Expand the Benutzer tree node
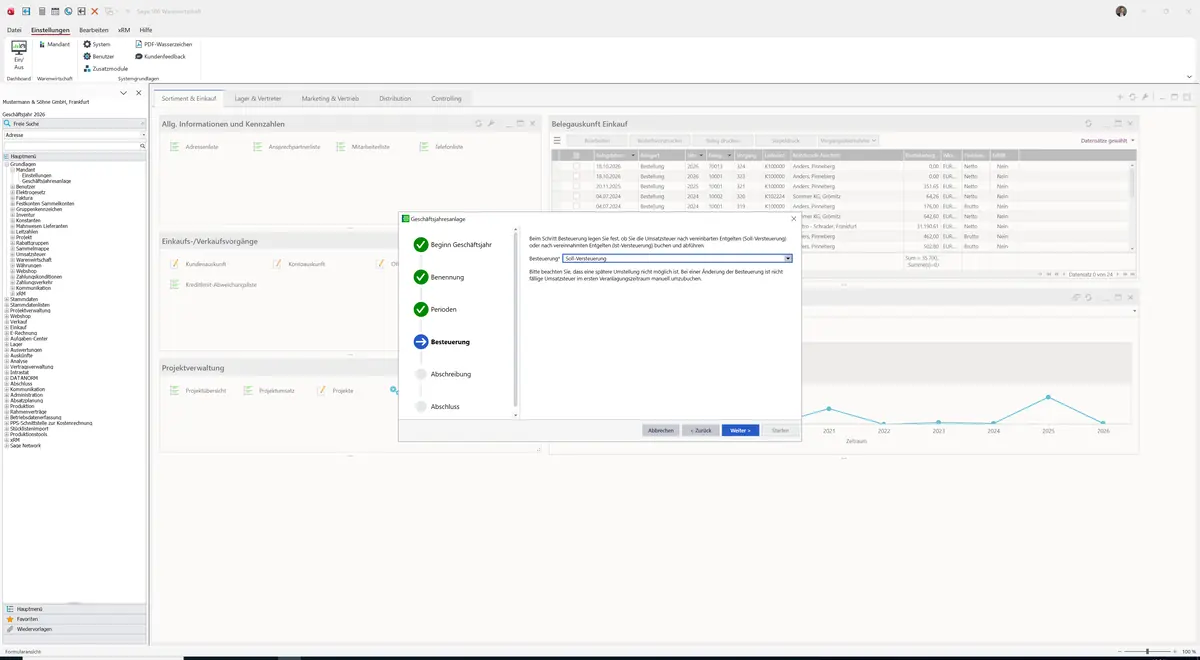Screen dimensions: 1200x660 (x=12, y=186)
